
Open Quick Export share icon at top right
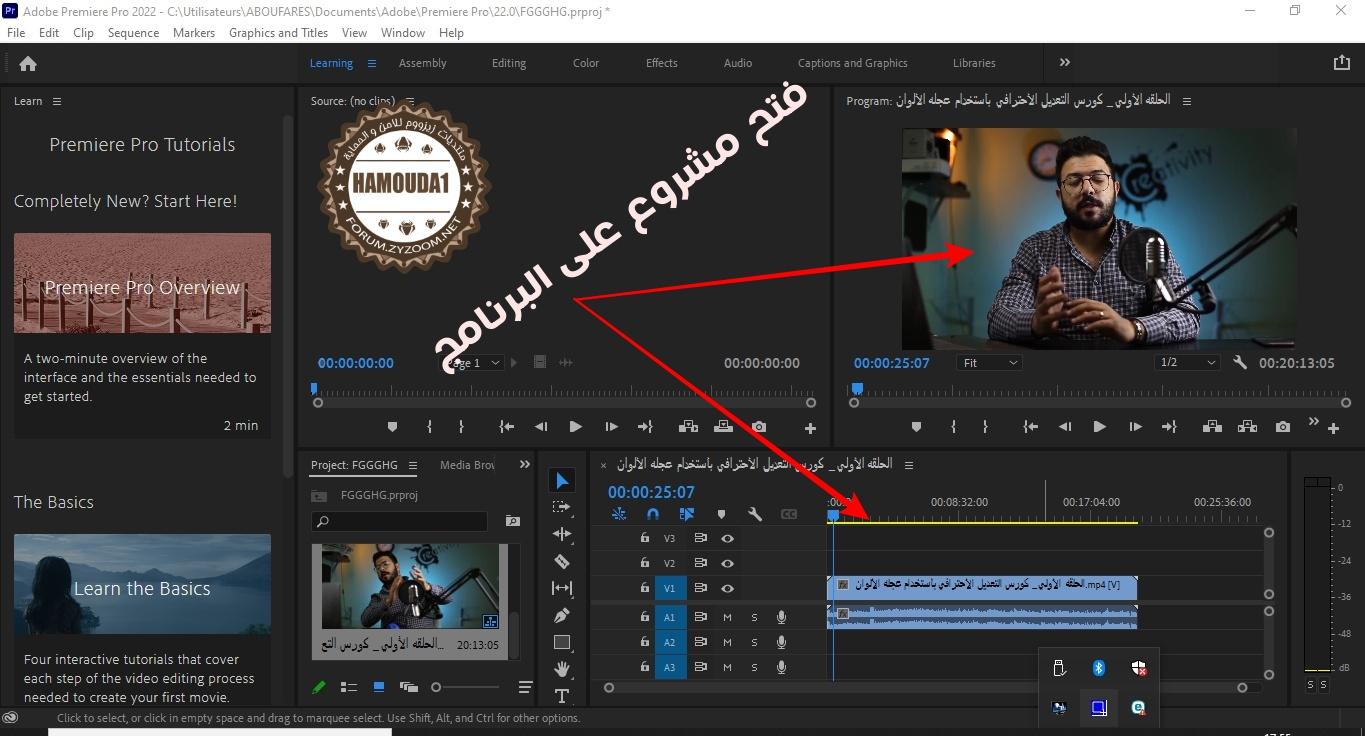(x=1342, y=63)
